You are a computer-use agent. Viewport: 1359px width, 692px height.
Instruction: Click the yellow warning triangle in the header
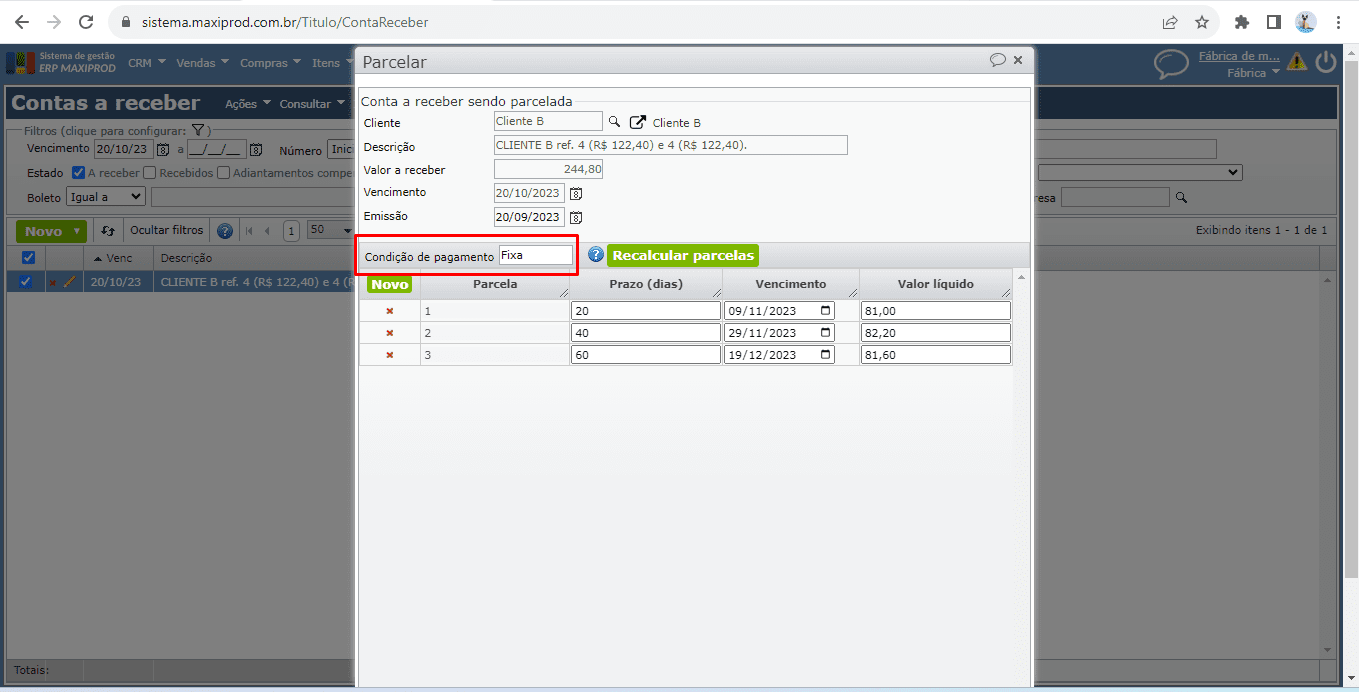(x=1297, y=62)
